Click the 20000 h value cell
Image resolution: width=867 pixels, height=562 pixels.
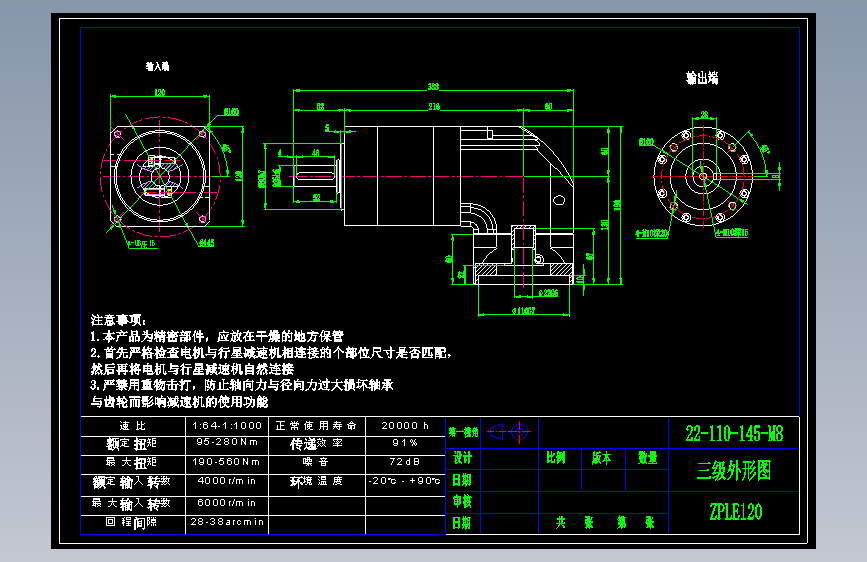coord(405,425)
